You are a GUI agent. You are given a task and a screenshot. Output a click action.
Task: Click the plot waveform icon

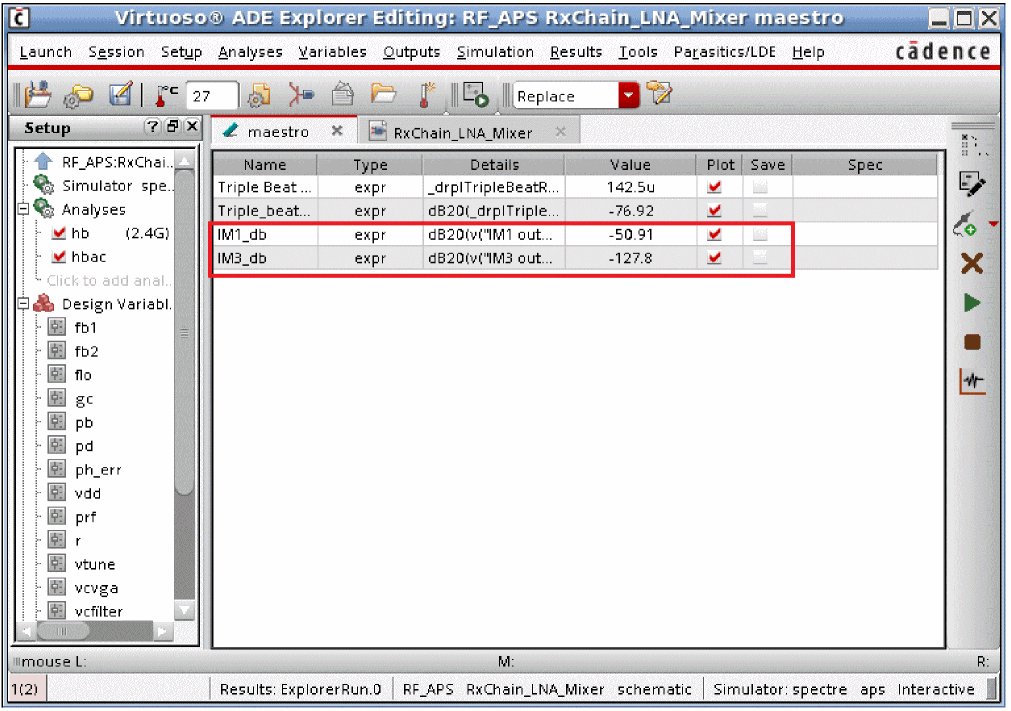tap(972, 380)
